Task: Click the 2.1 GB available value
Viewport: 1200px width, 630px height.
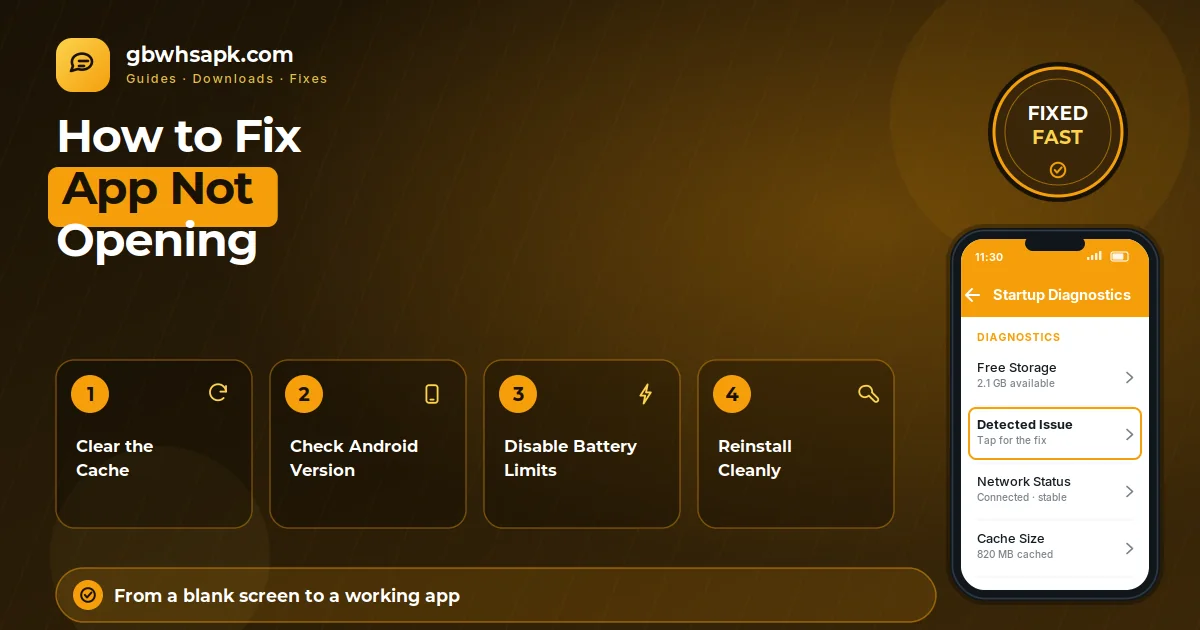Action: pos(1015,383)
